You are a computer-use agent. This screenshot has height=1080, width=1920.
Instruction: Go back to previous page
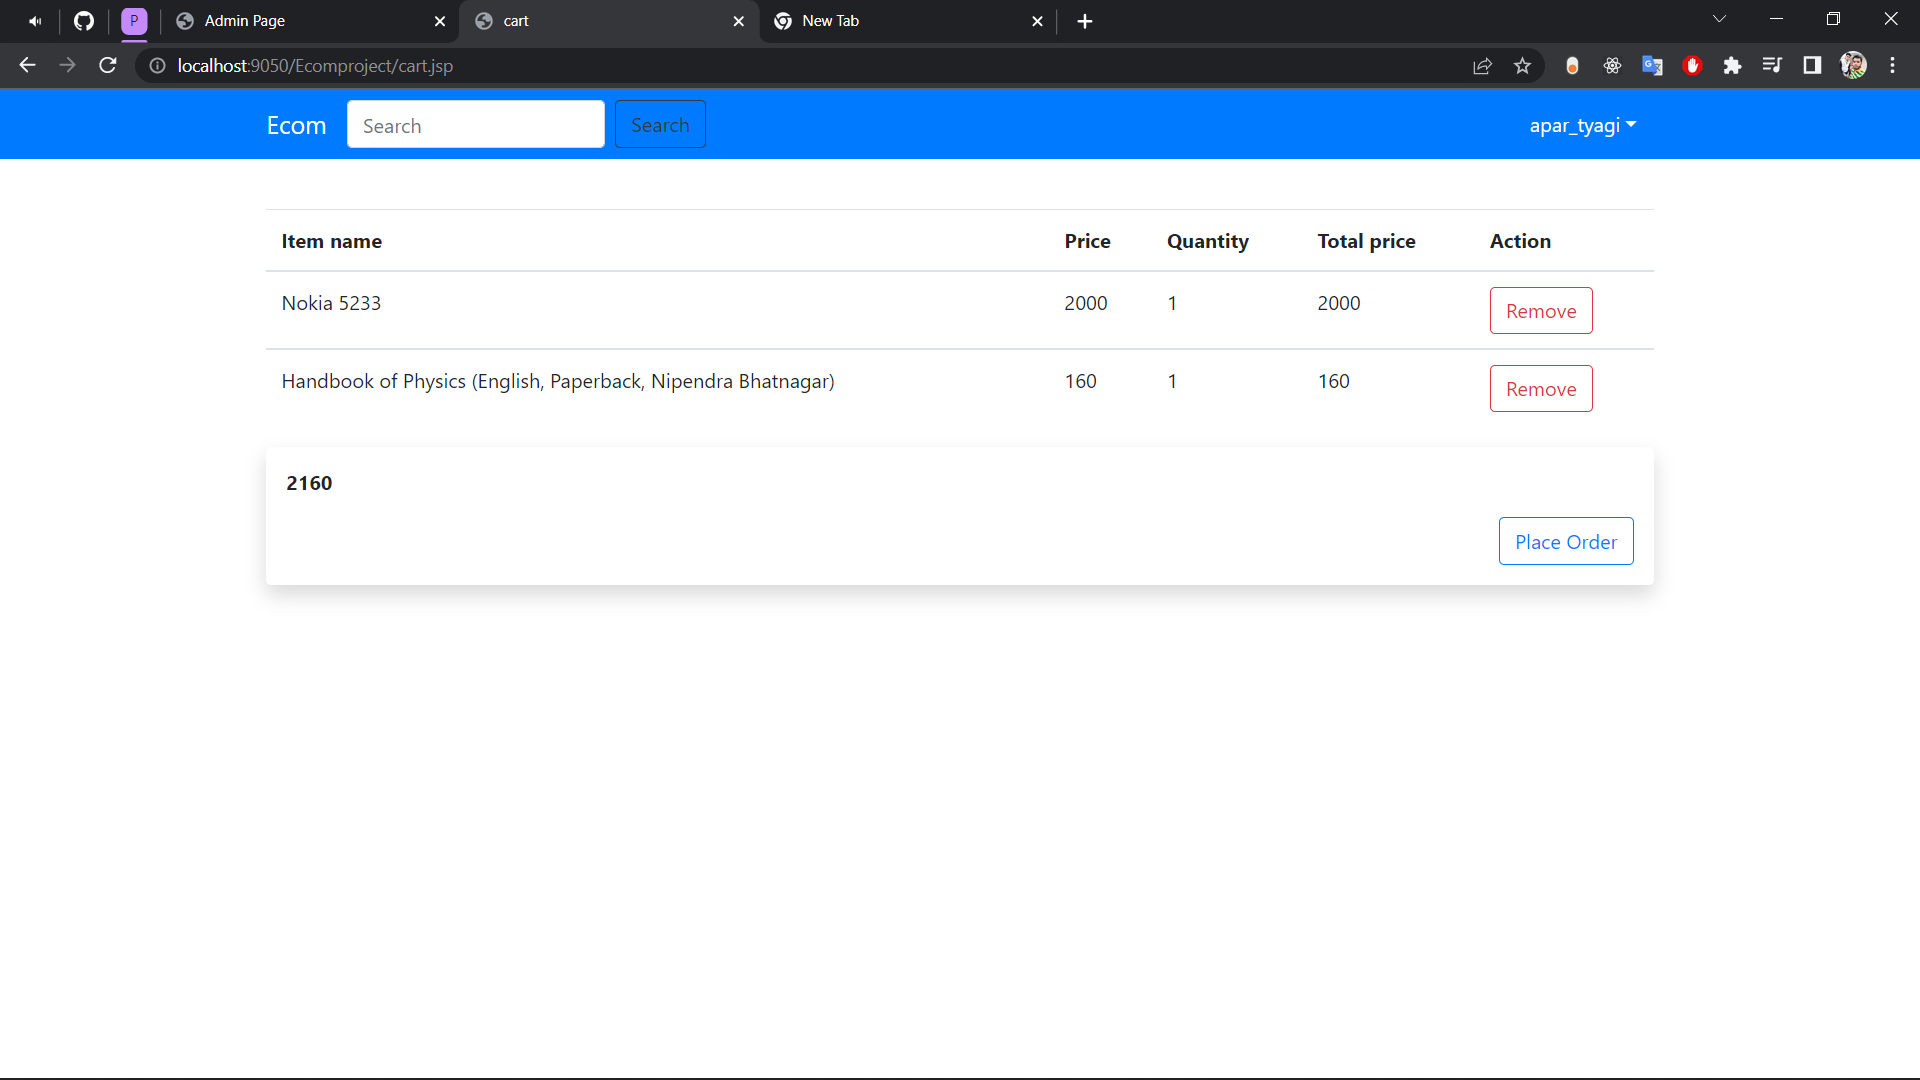tap(27, 66)
